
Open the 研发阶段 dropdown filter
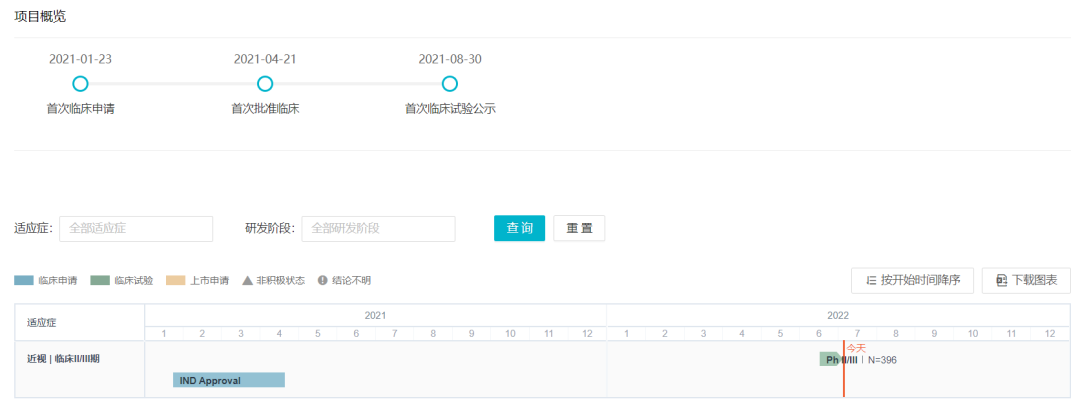click(378, 229)
